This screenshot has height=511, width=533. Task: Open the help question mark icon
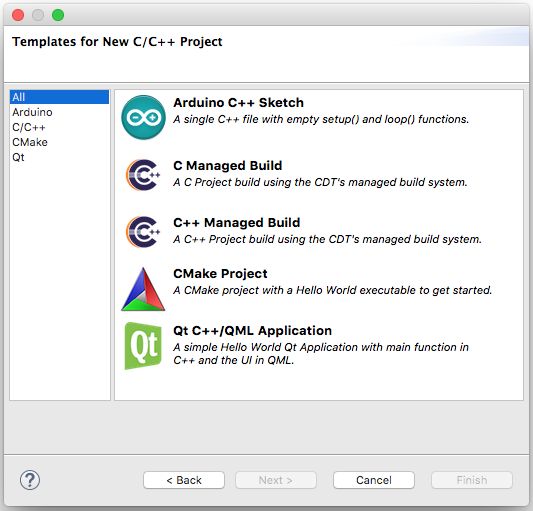click(x=30, y=480)
